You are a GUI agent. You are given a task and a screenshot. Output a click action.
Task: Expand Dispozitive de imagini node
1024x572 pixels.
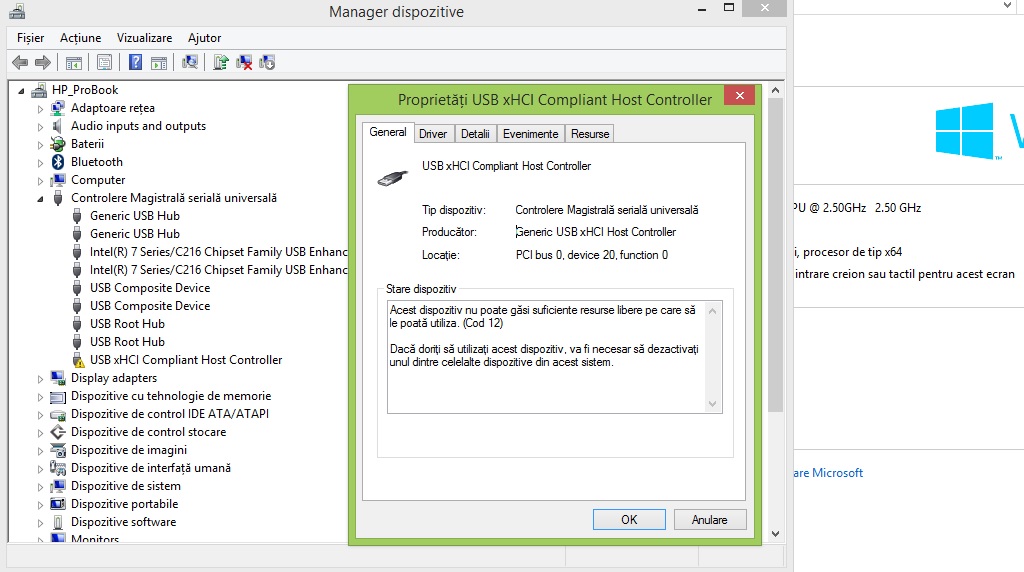pyautogui.click(x=40, y=451)
